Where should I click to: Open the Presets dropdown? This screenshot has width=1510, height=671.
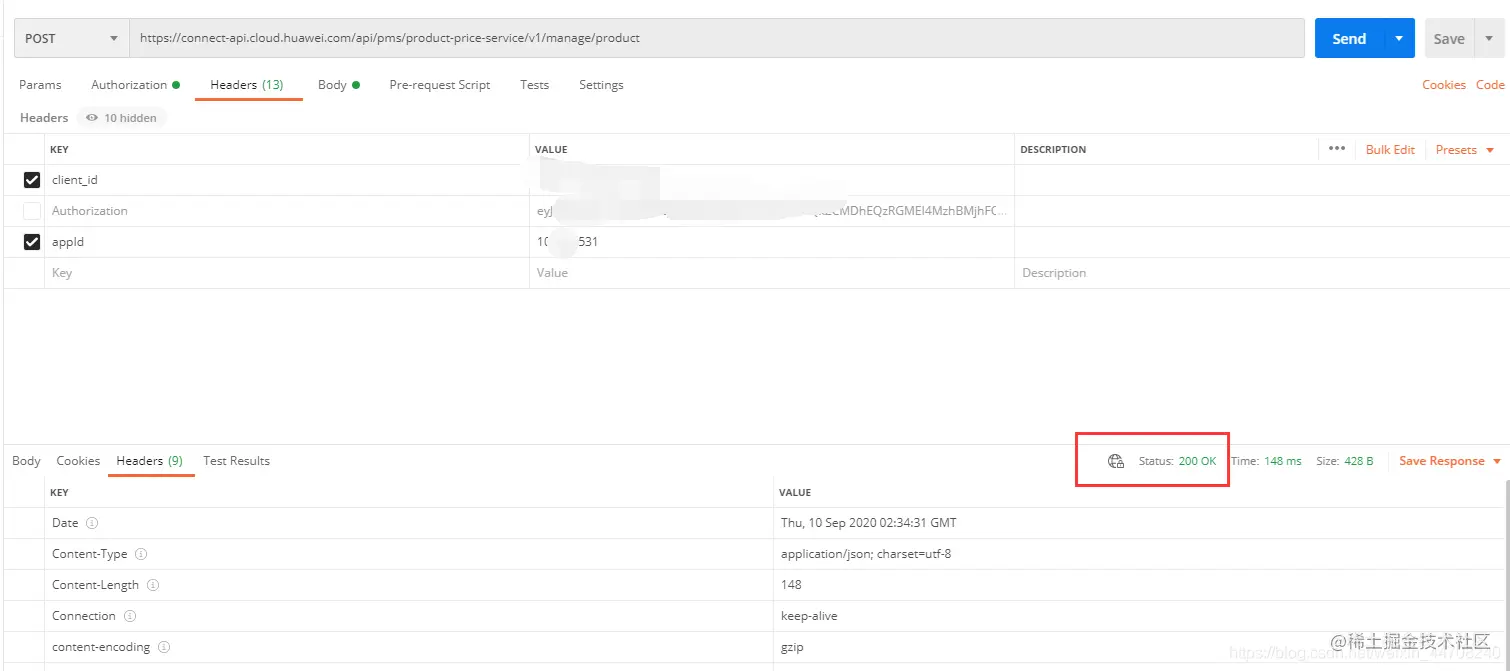[1465, 149]
